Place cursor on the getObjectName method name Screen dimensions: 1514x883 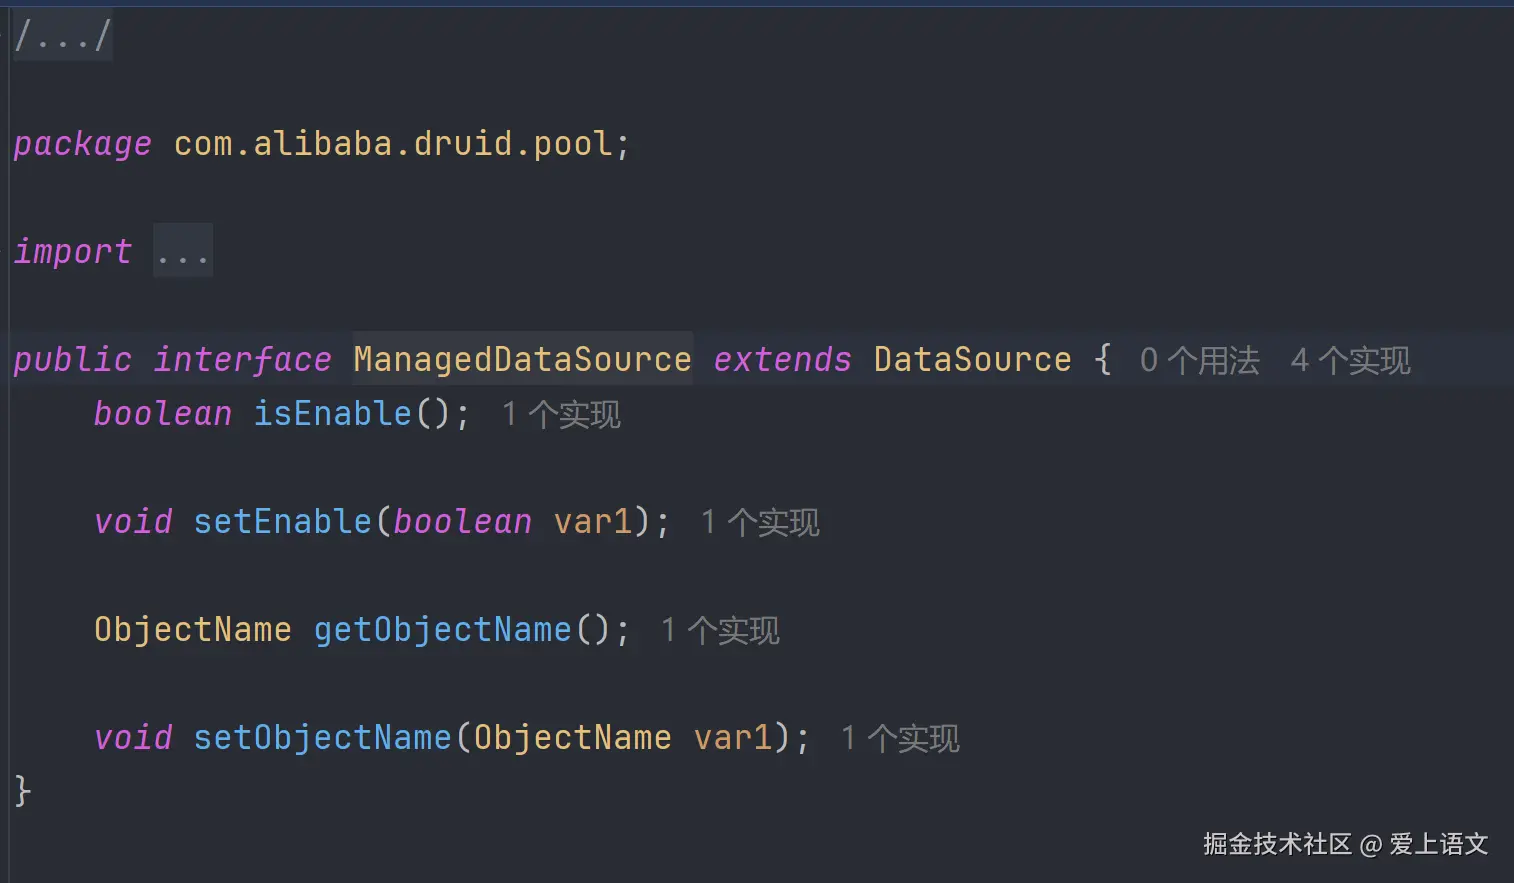click(442, 629)
